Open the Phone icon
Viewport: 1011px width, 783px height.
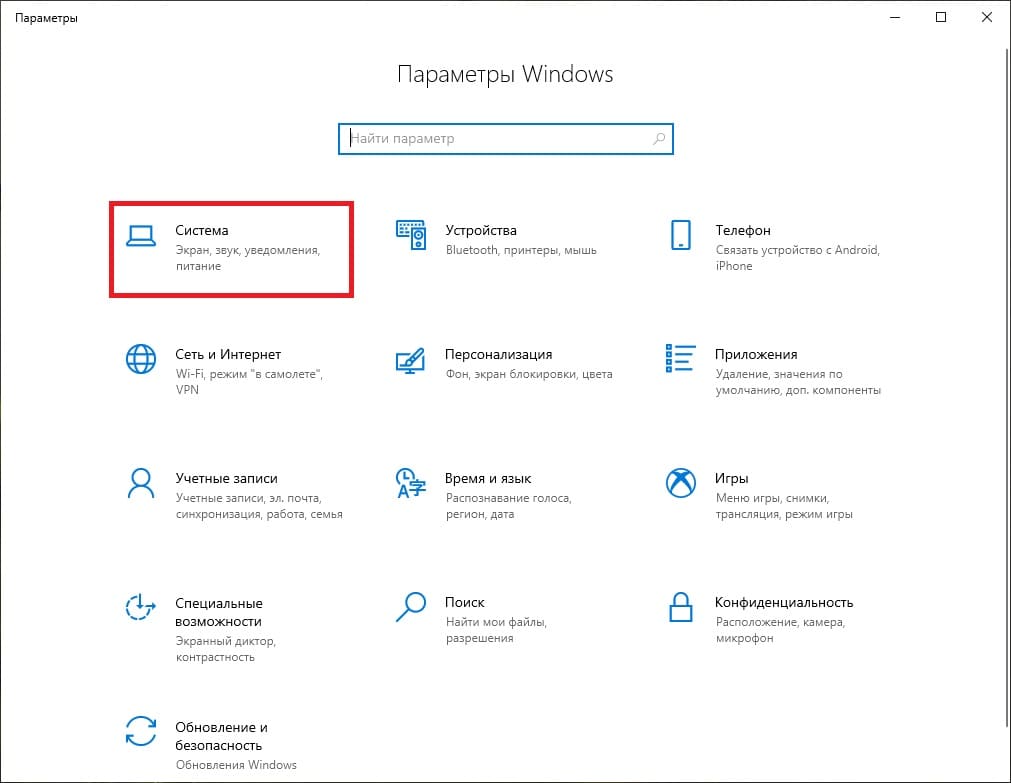(681, 235)
